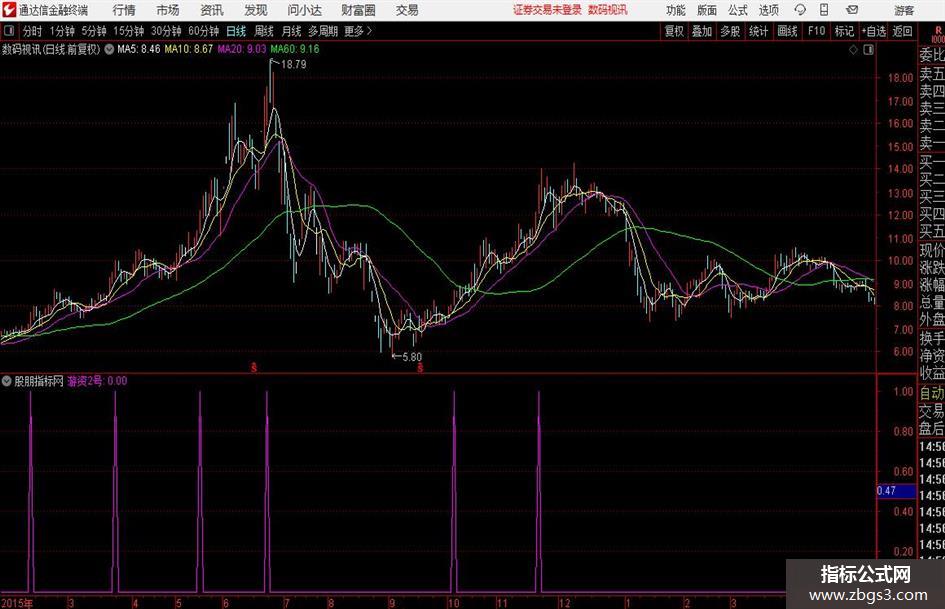Switch to 周线 weekly period
Image resolution: width=945 pixels, height=609 pixels.
click(263, 31)
